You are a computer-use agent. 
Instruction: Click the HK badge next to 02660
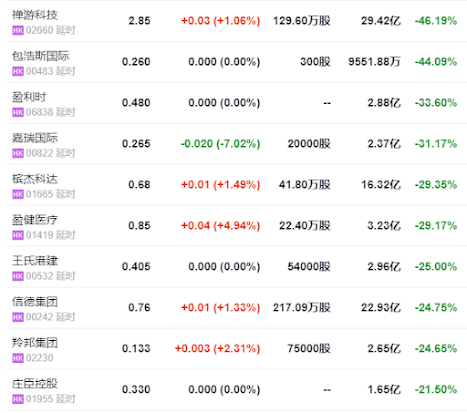pos(18,31)
